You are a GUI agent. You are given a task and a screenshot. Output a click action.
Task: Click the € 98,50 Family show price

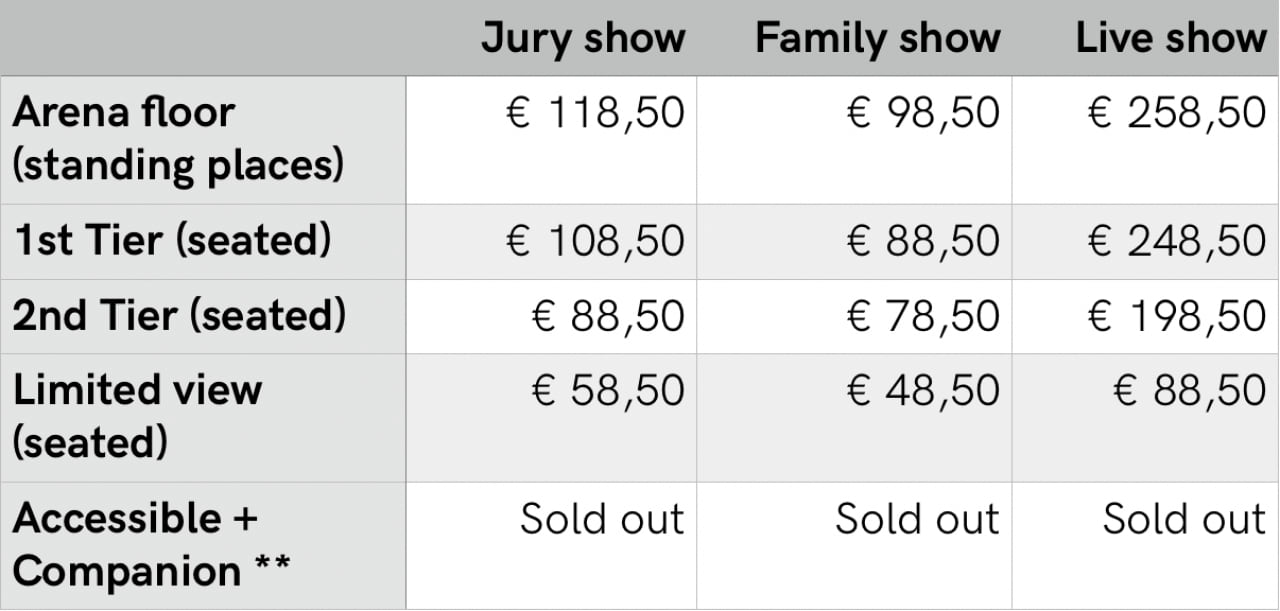(x=923, y=113)
